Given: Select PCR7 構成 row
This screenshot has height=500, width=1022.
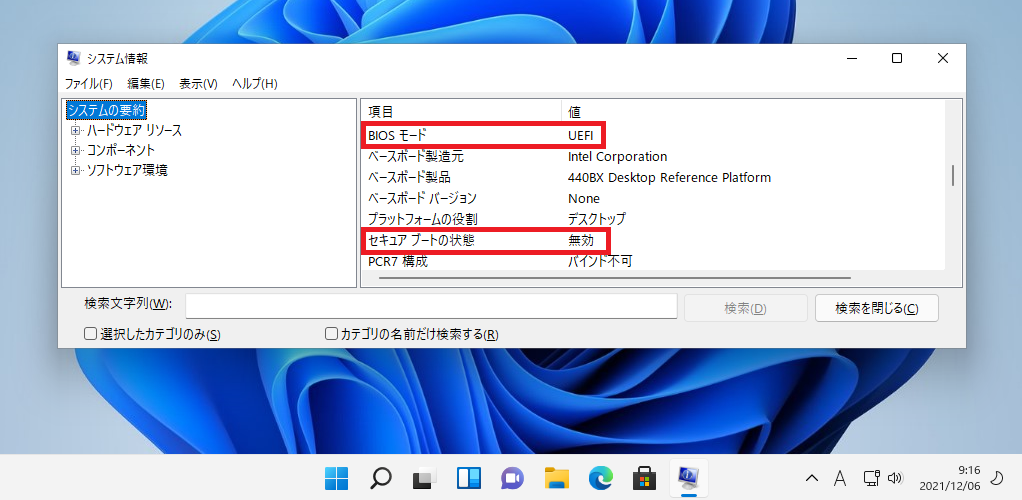Looking at the screenshot, I should coord(652,261).
